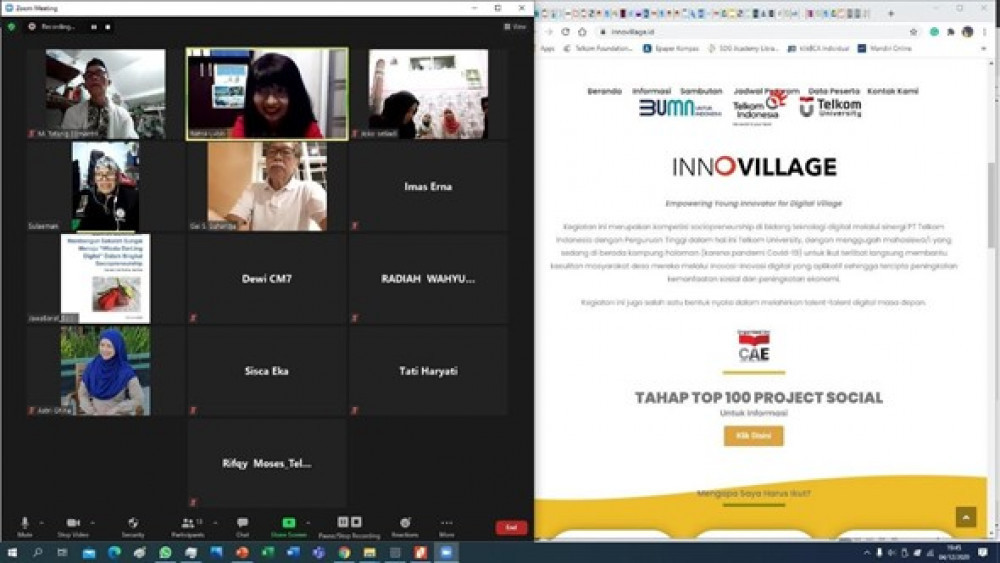Open SDG Academy bookmark
This screenshot has width=1000, height=563.
(743, 48)
